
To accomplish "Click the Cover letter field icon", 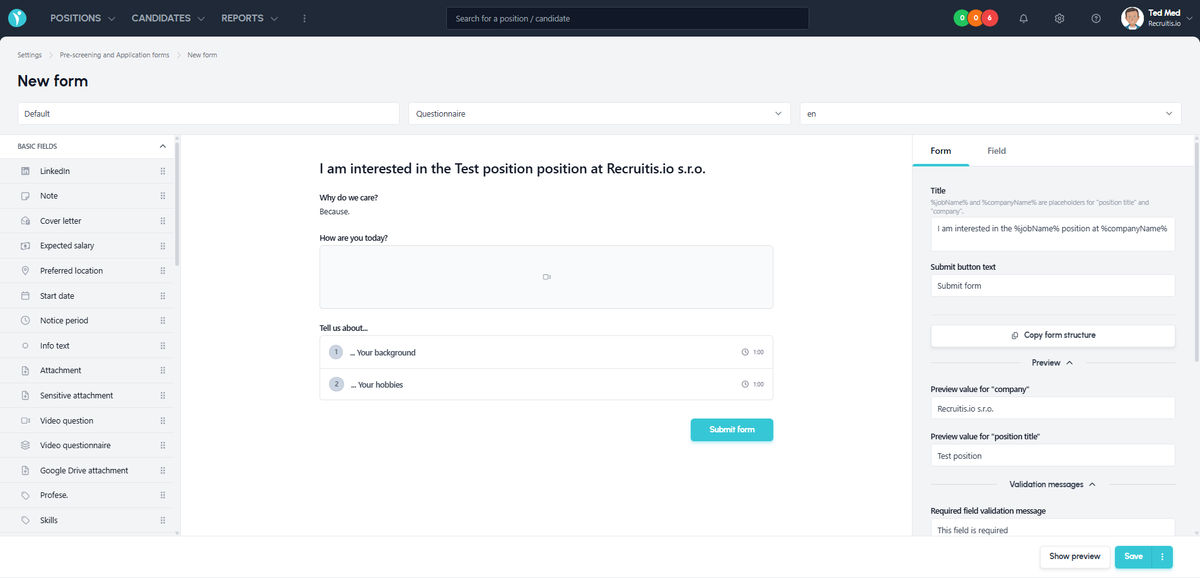I will [25, 221].
